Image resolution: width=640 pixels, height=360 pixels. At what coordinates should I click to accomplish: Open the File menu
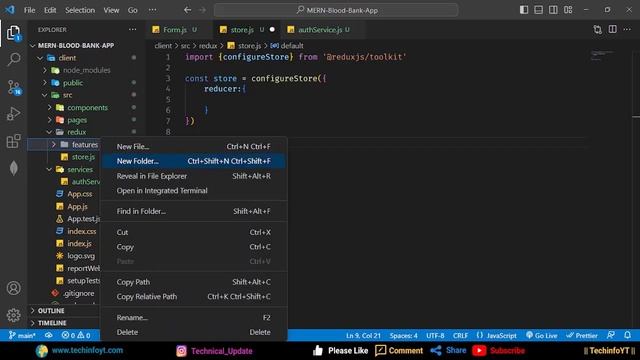29,10
